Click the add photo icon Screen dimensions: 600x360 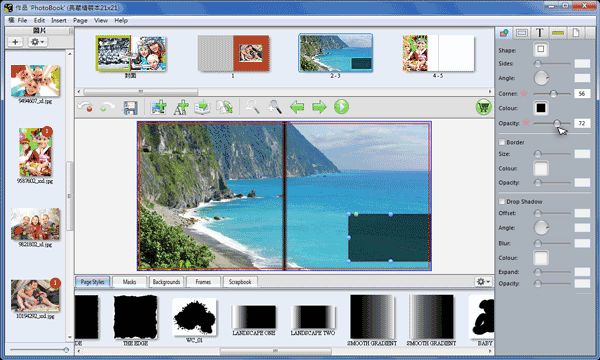[159, 107]
